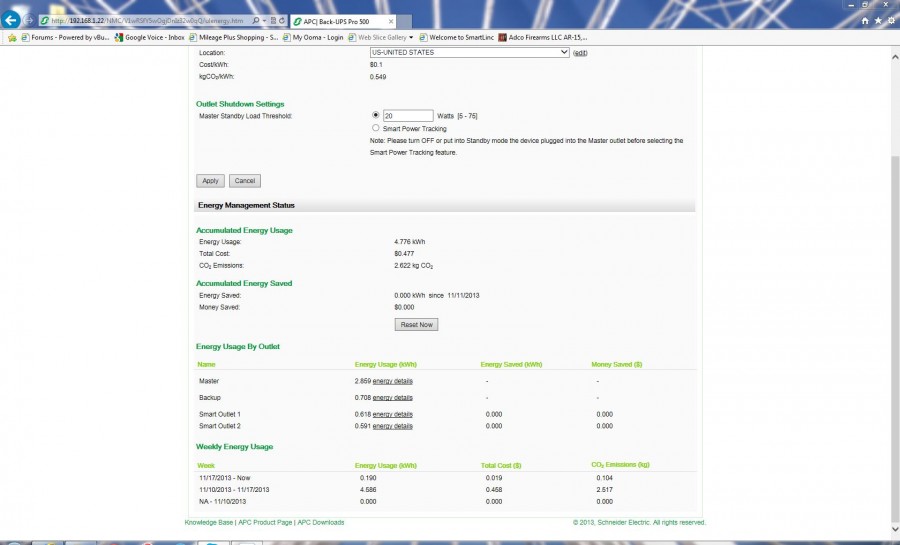Image resolution: width=900 pixels, height=545 pixels.
Task: Click the edit link beside Location
Action: coord(580,52)
